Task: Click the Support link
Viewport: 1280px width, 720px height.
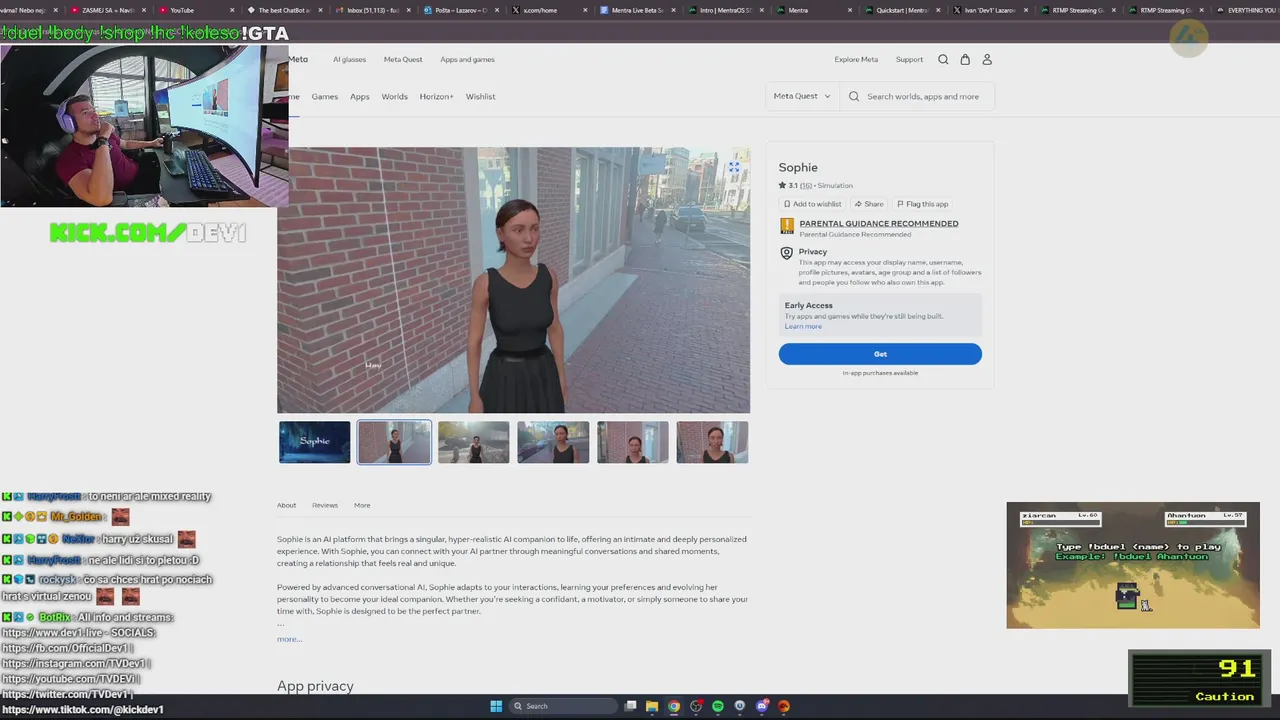Action: pyautogui.click(x=909, y=59)
